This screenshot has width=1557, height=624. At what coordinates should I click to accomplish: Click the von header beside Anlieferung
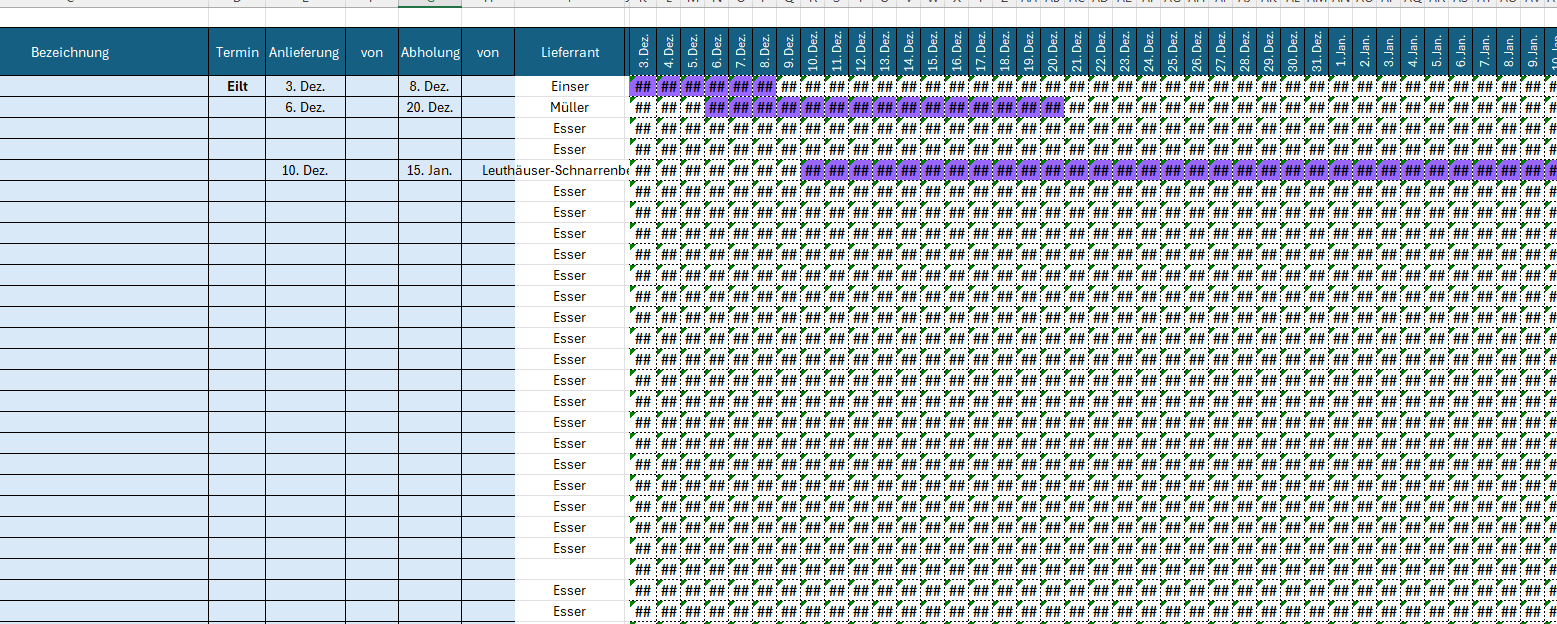(372, 52)
